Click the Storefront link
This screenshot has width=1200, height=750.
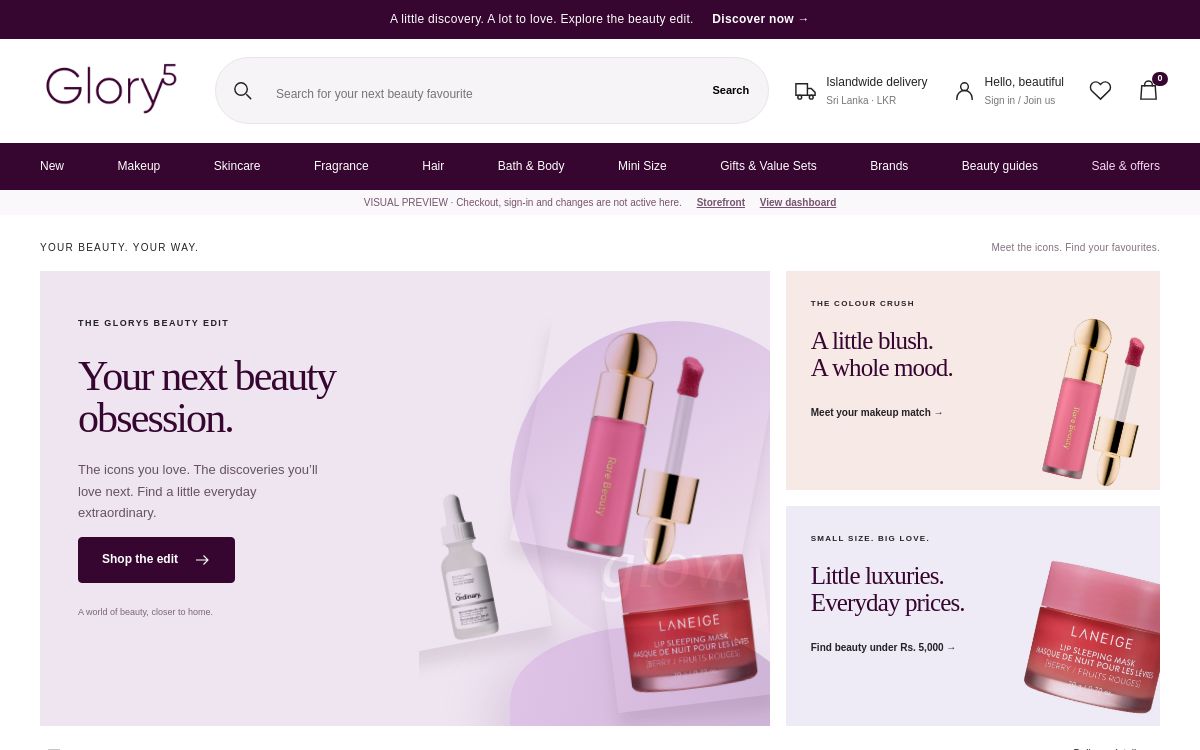pos(721,202)
